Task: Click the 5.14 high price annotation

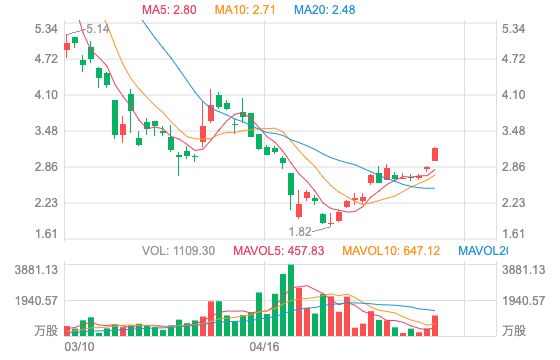Action: pos(98,29)
